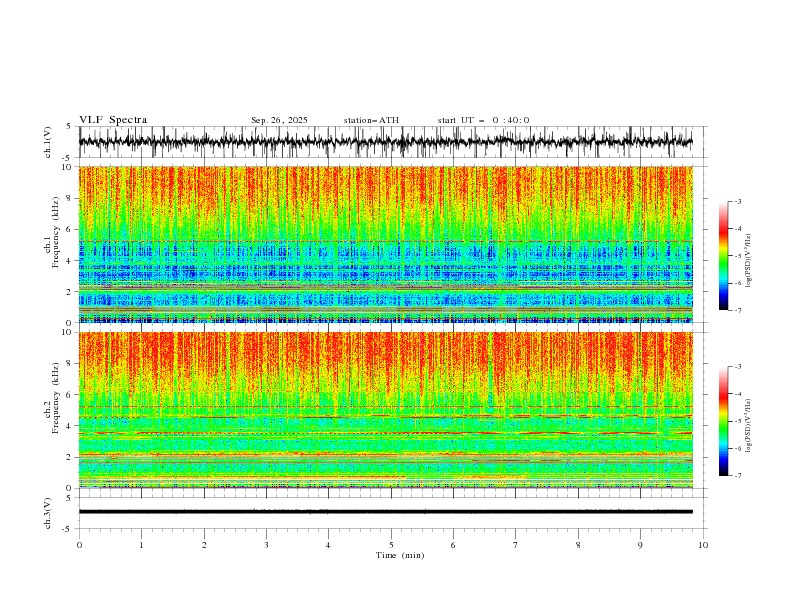792x612 pixels.
Task: Click time axis tick label "3"
Action: click(x=266, y=545)
